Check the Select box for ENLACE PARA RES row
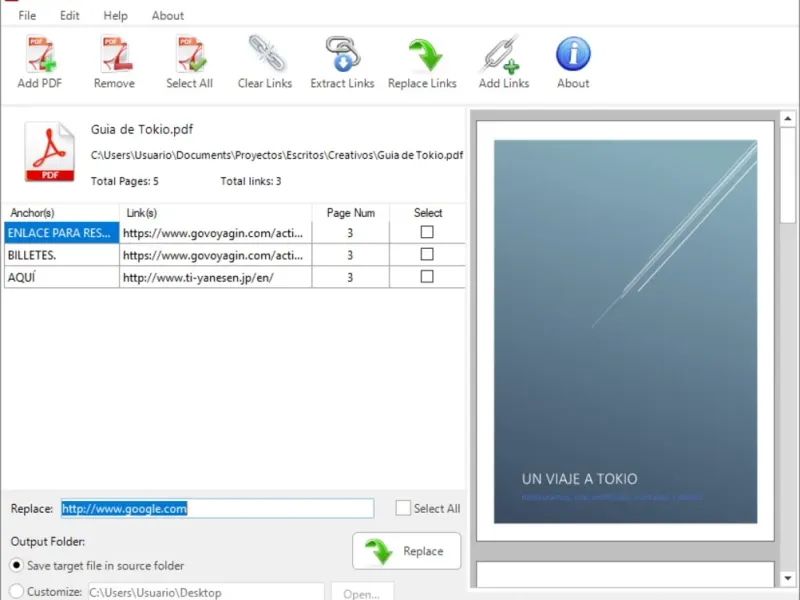Viewport: 800px width, 600px height. tap(427, 232)
